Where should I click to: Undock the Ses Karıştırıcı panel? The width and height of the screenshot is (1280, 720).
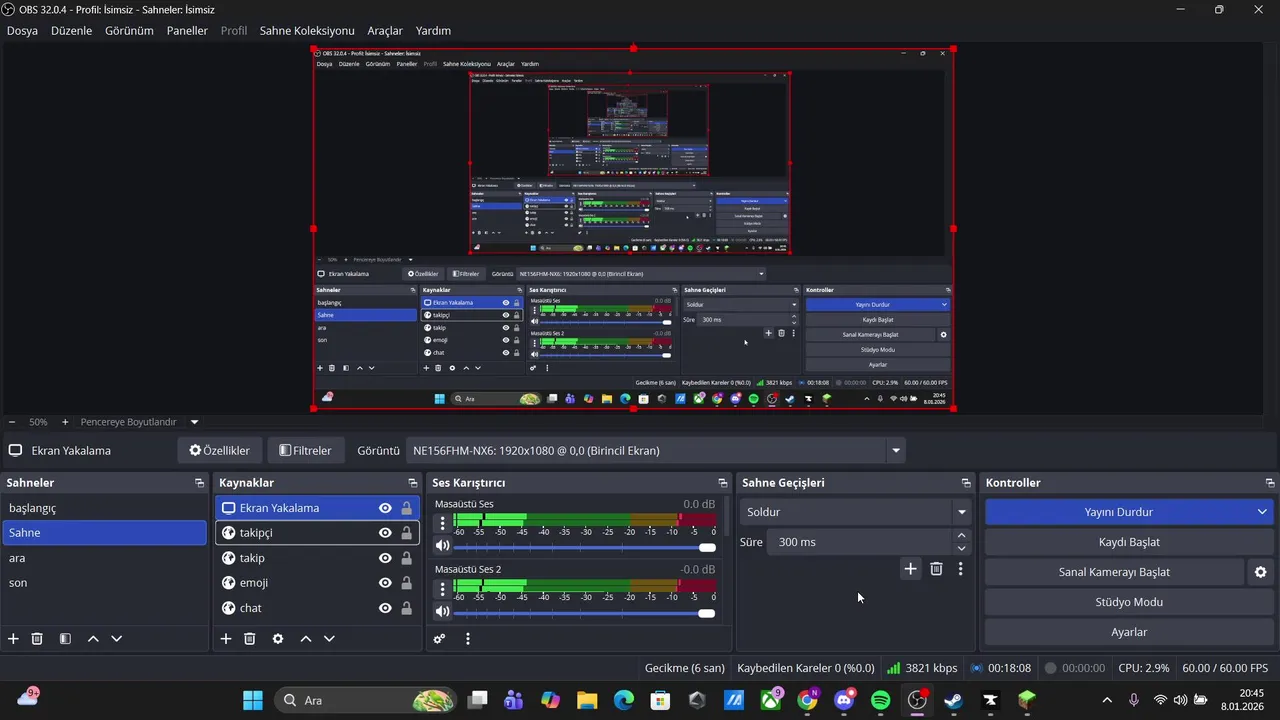pos(724,483)
